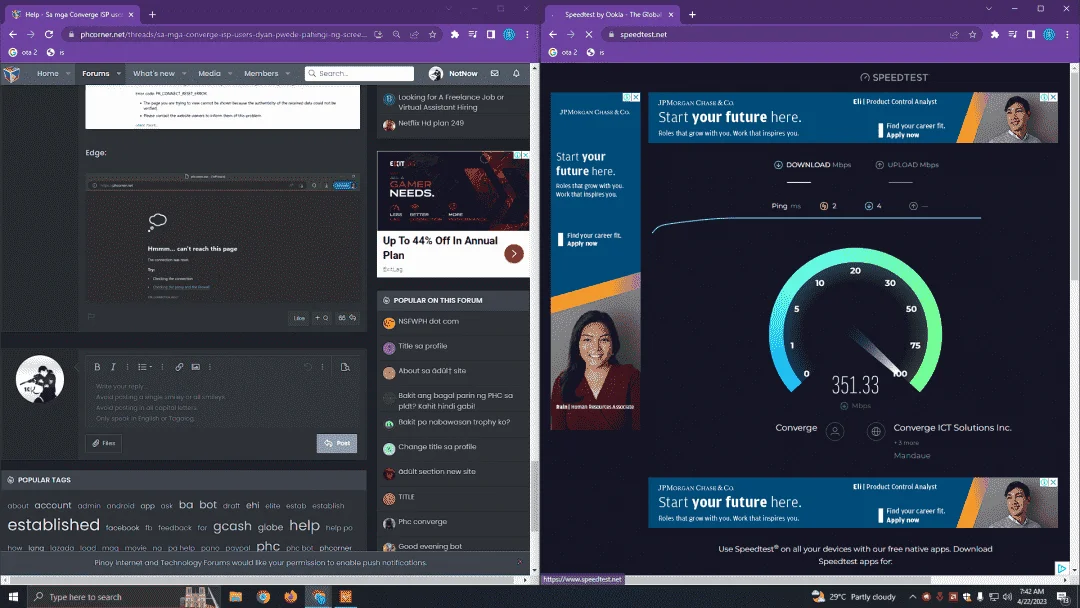Screen dimensions: 1080x608
Task: Click the globe server icon beside Converge ICT Solutions
Action: tap(875, 432)
